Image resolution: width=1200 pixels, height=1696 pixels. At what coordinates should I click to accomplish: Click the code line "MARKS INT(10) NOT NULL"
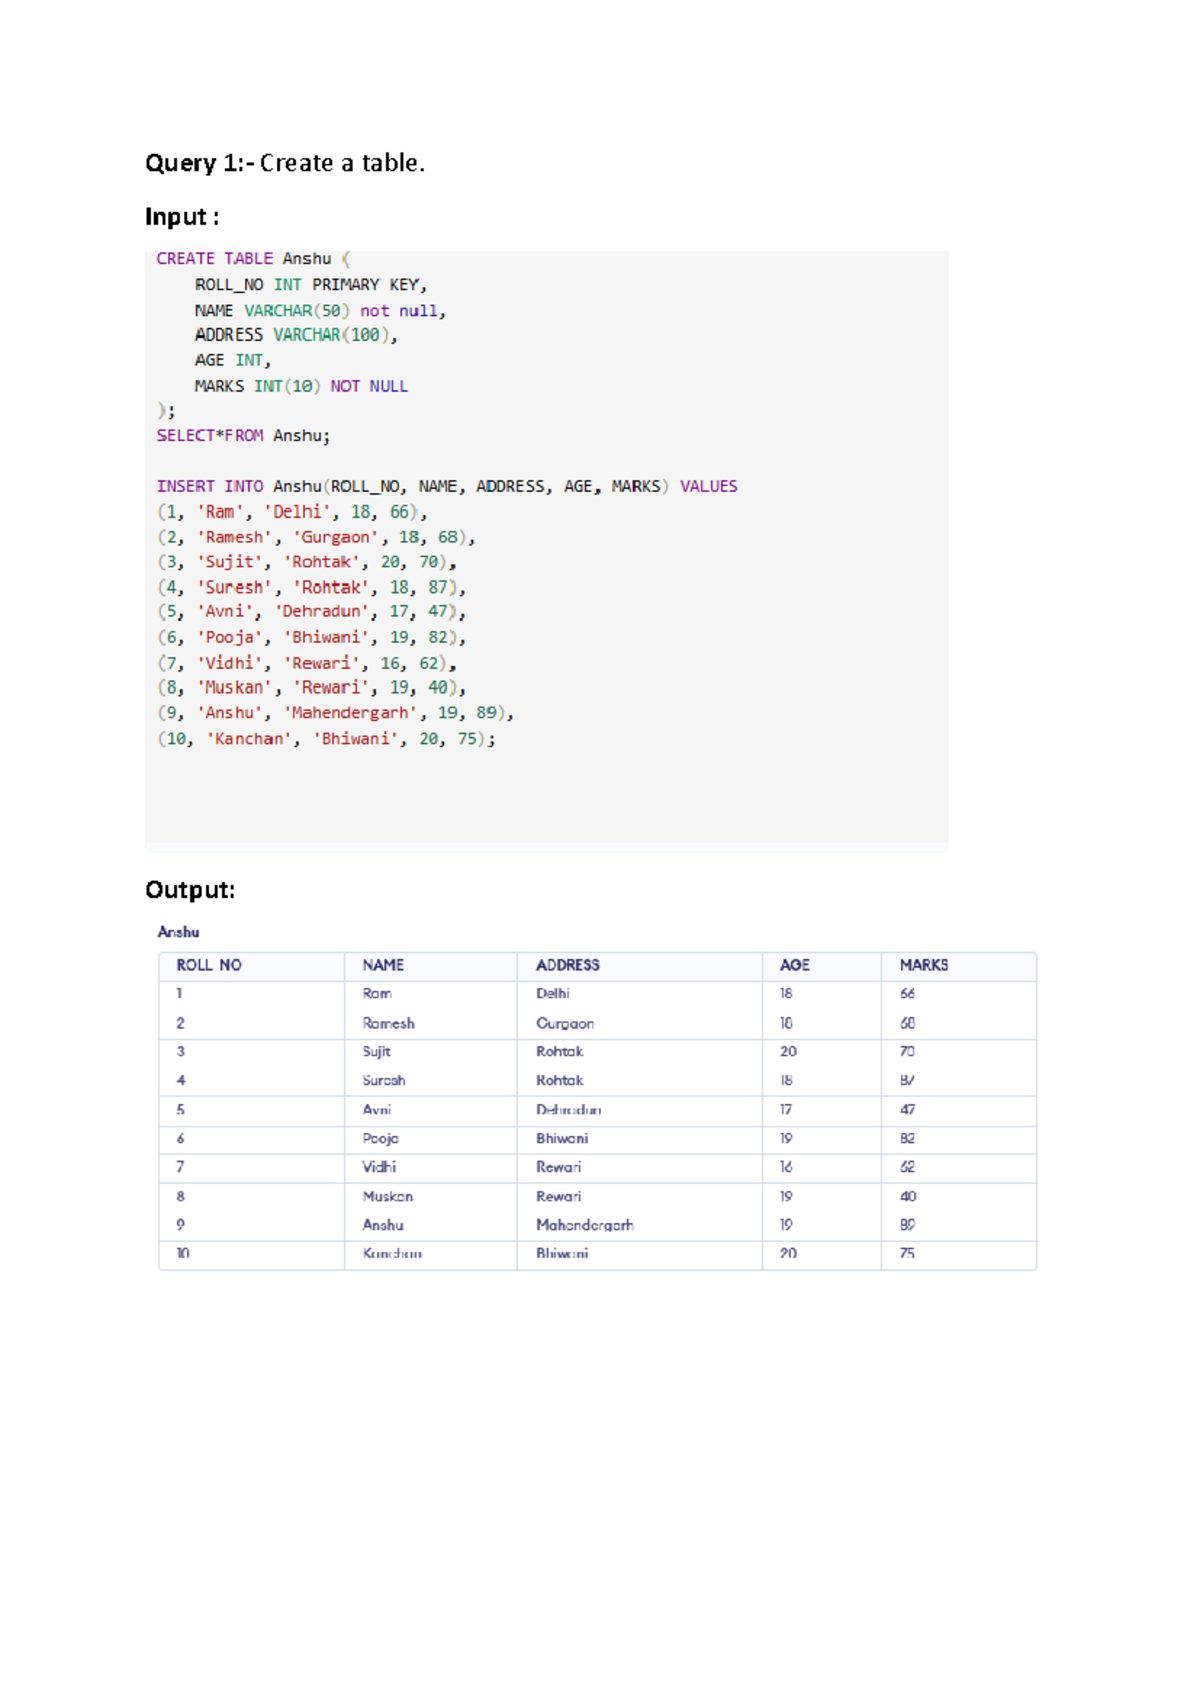click(x=301, y=386)
